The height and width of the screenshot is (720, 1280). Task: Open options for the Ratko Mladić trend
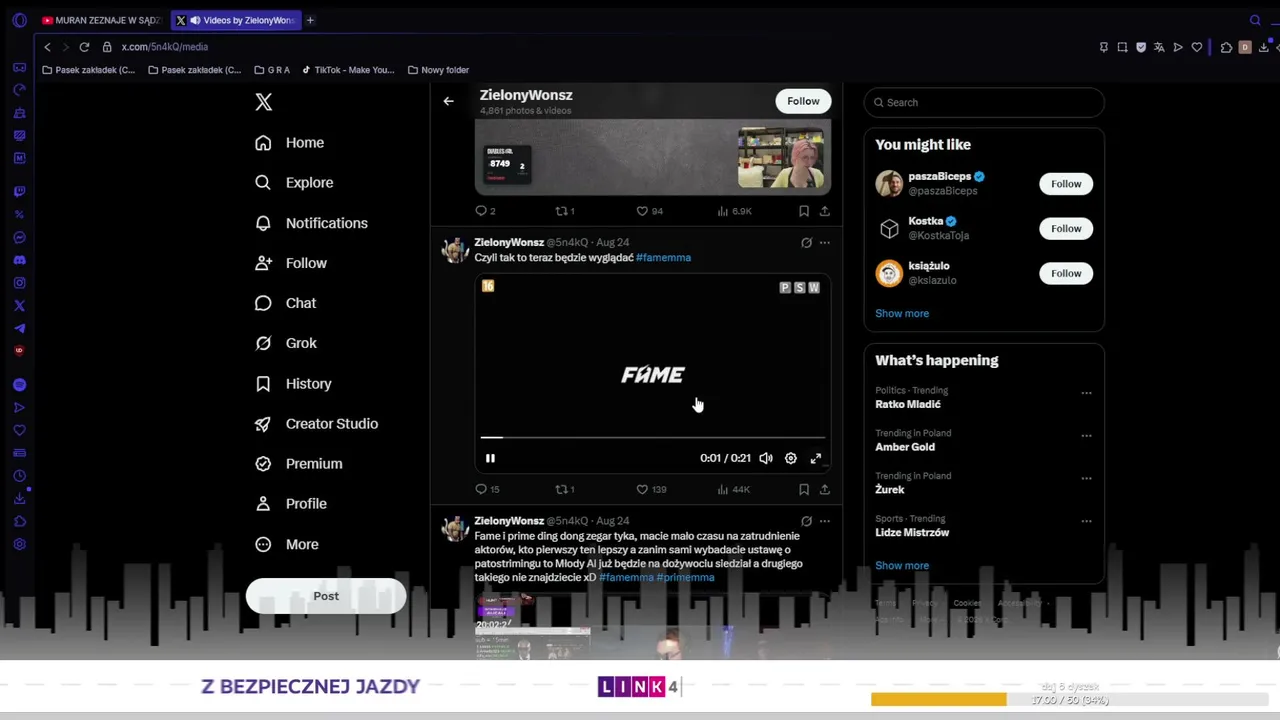pos(1086,393)
